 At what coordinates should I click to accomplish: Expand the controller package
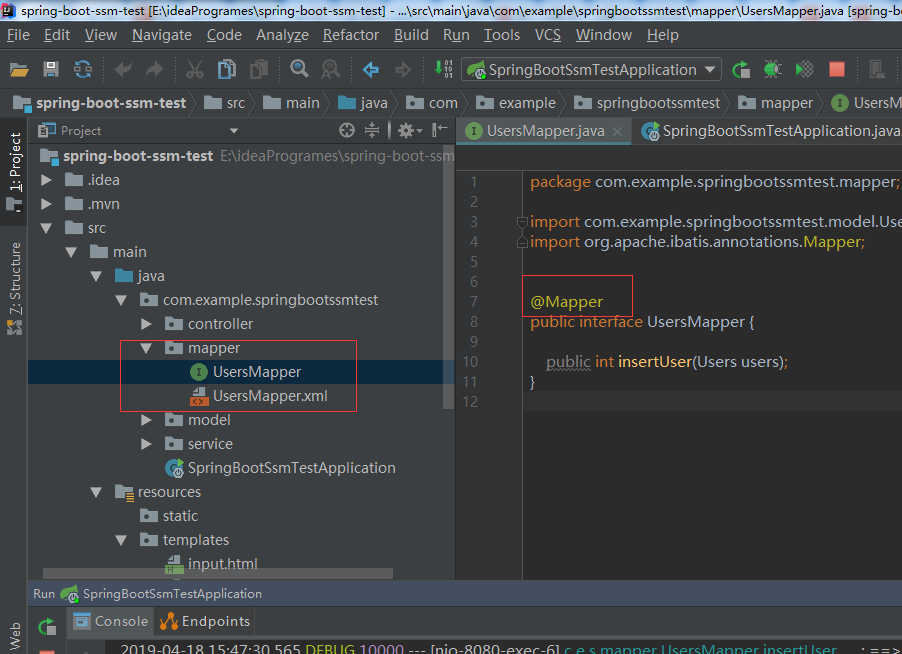pyautogui.click(x=146, y=324)
